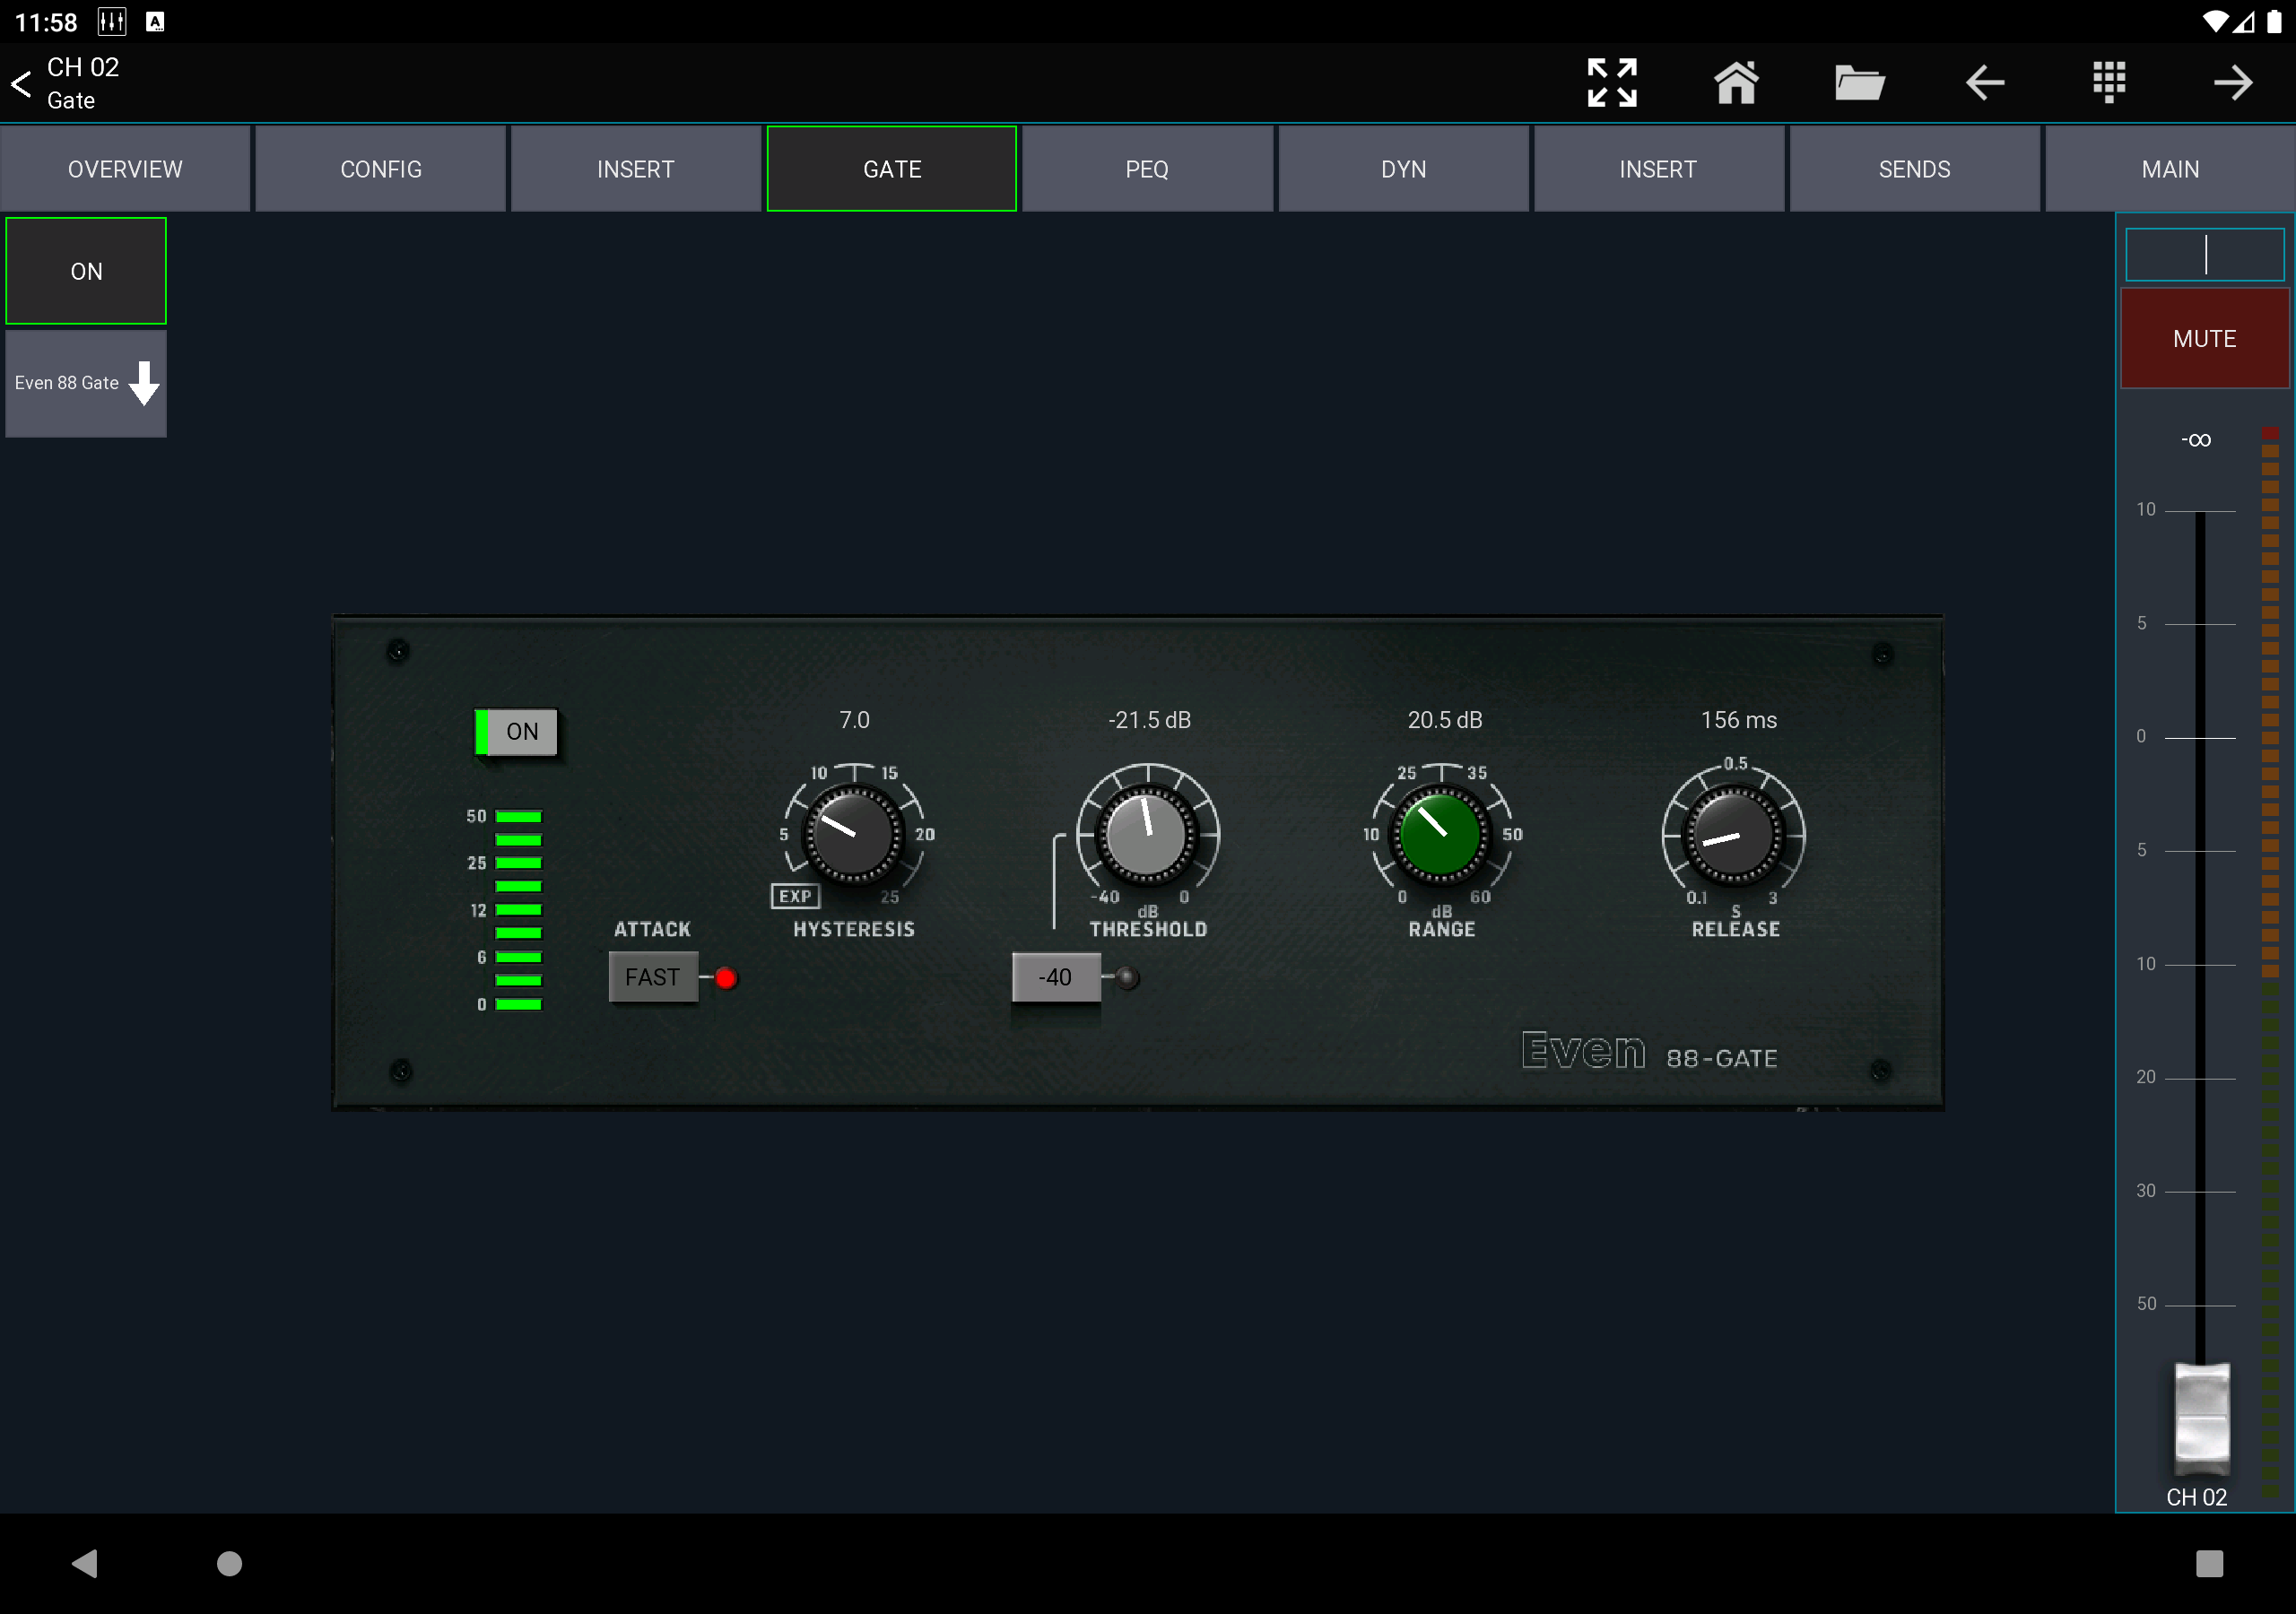Tap the Android back navigation triangle
The height and width of the screenshot is (1614, 2296).
click(x=85, y=1563)
